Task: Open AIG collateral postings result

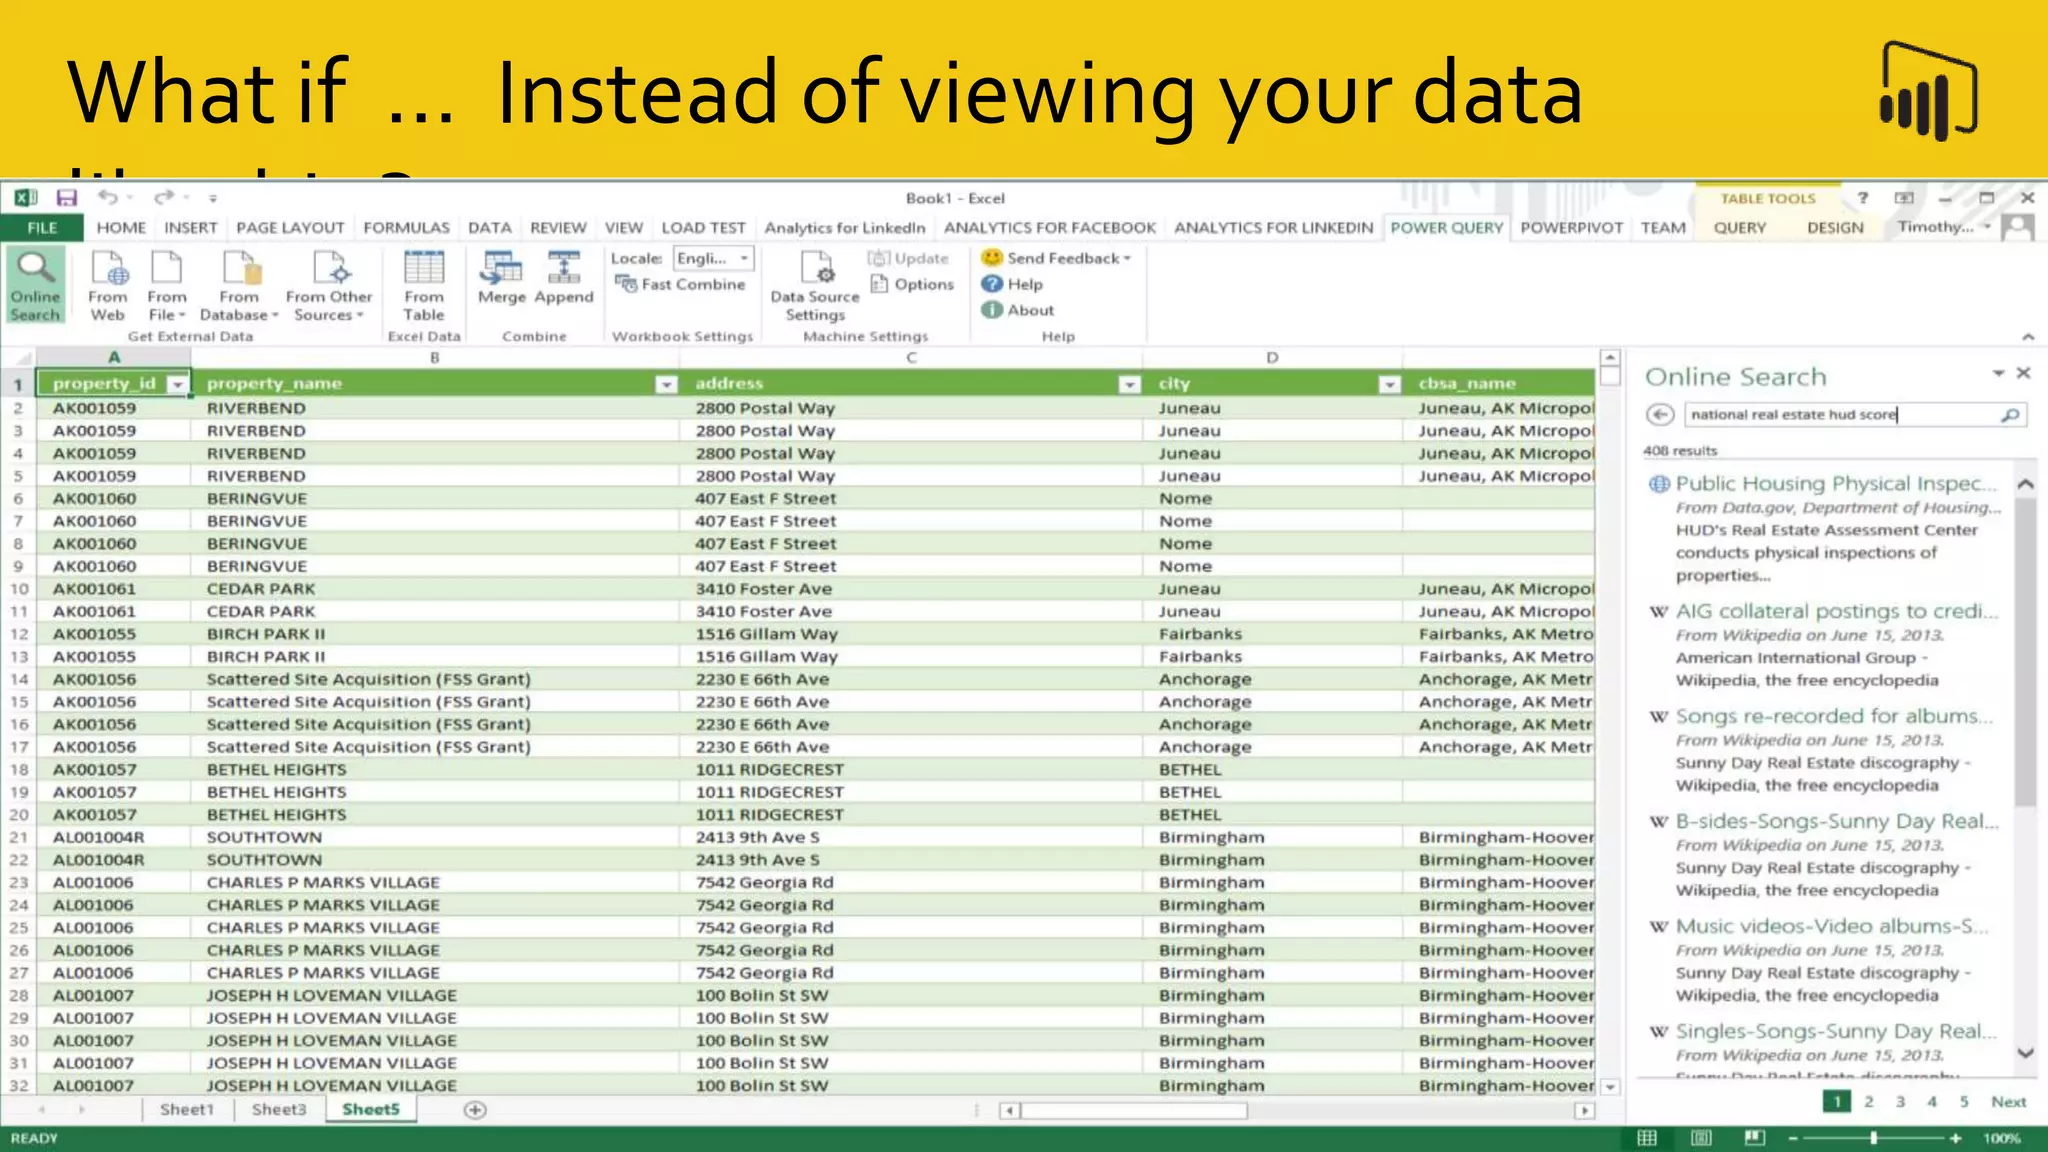Action: 1836,611
